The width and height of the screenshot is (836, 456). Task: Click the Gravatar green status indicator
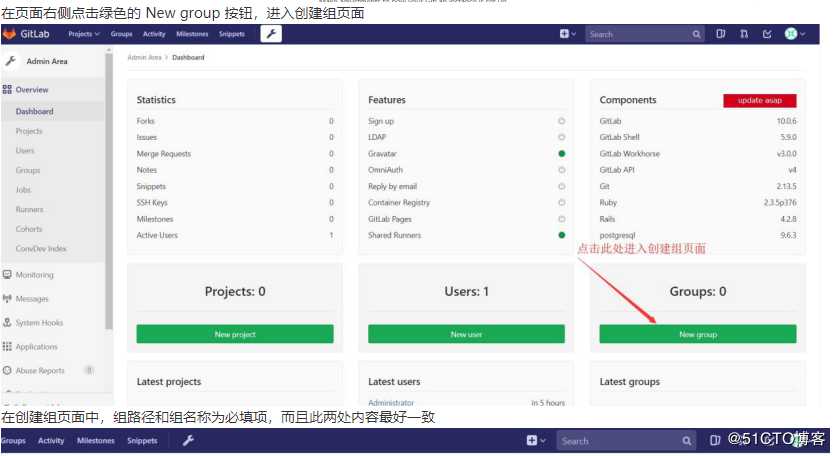coord(561,154)
